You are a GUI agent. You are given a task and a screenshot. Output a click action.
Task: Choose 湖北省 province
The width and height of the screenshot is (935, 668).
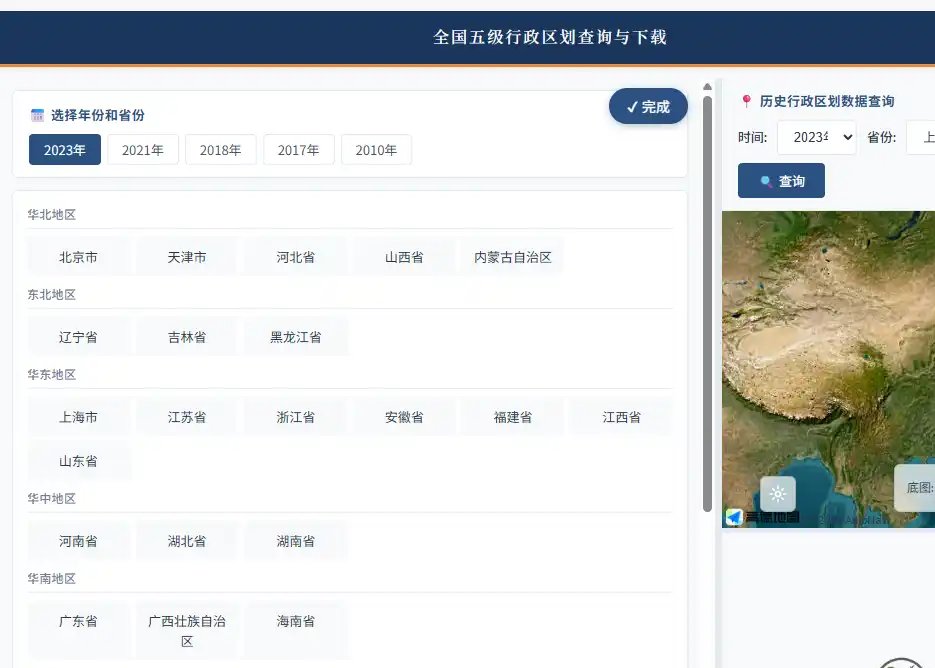[187, 541]
